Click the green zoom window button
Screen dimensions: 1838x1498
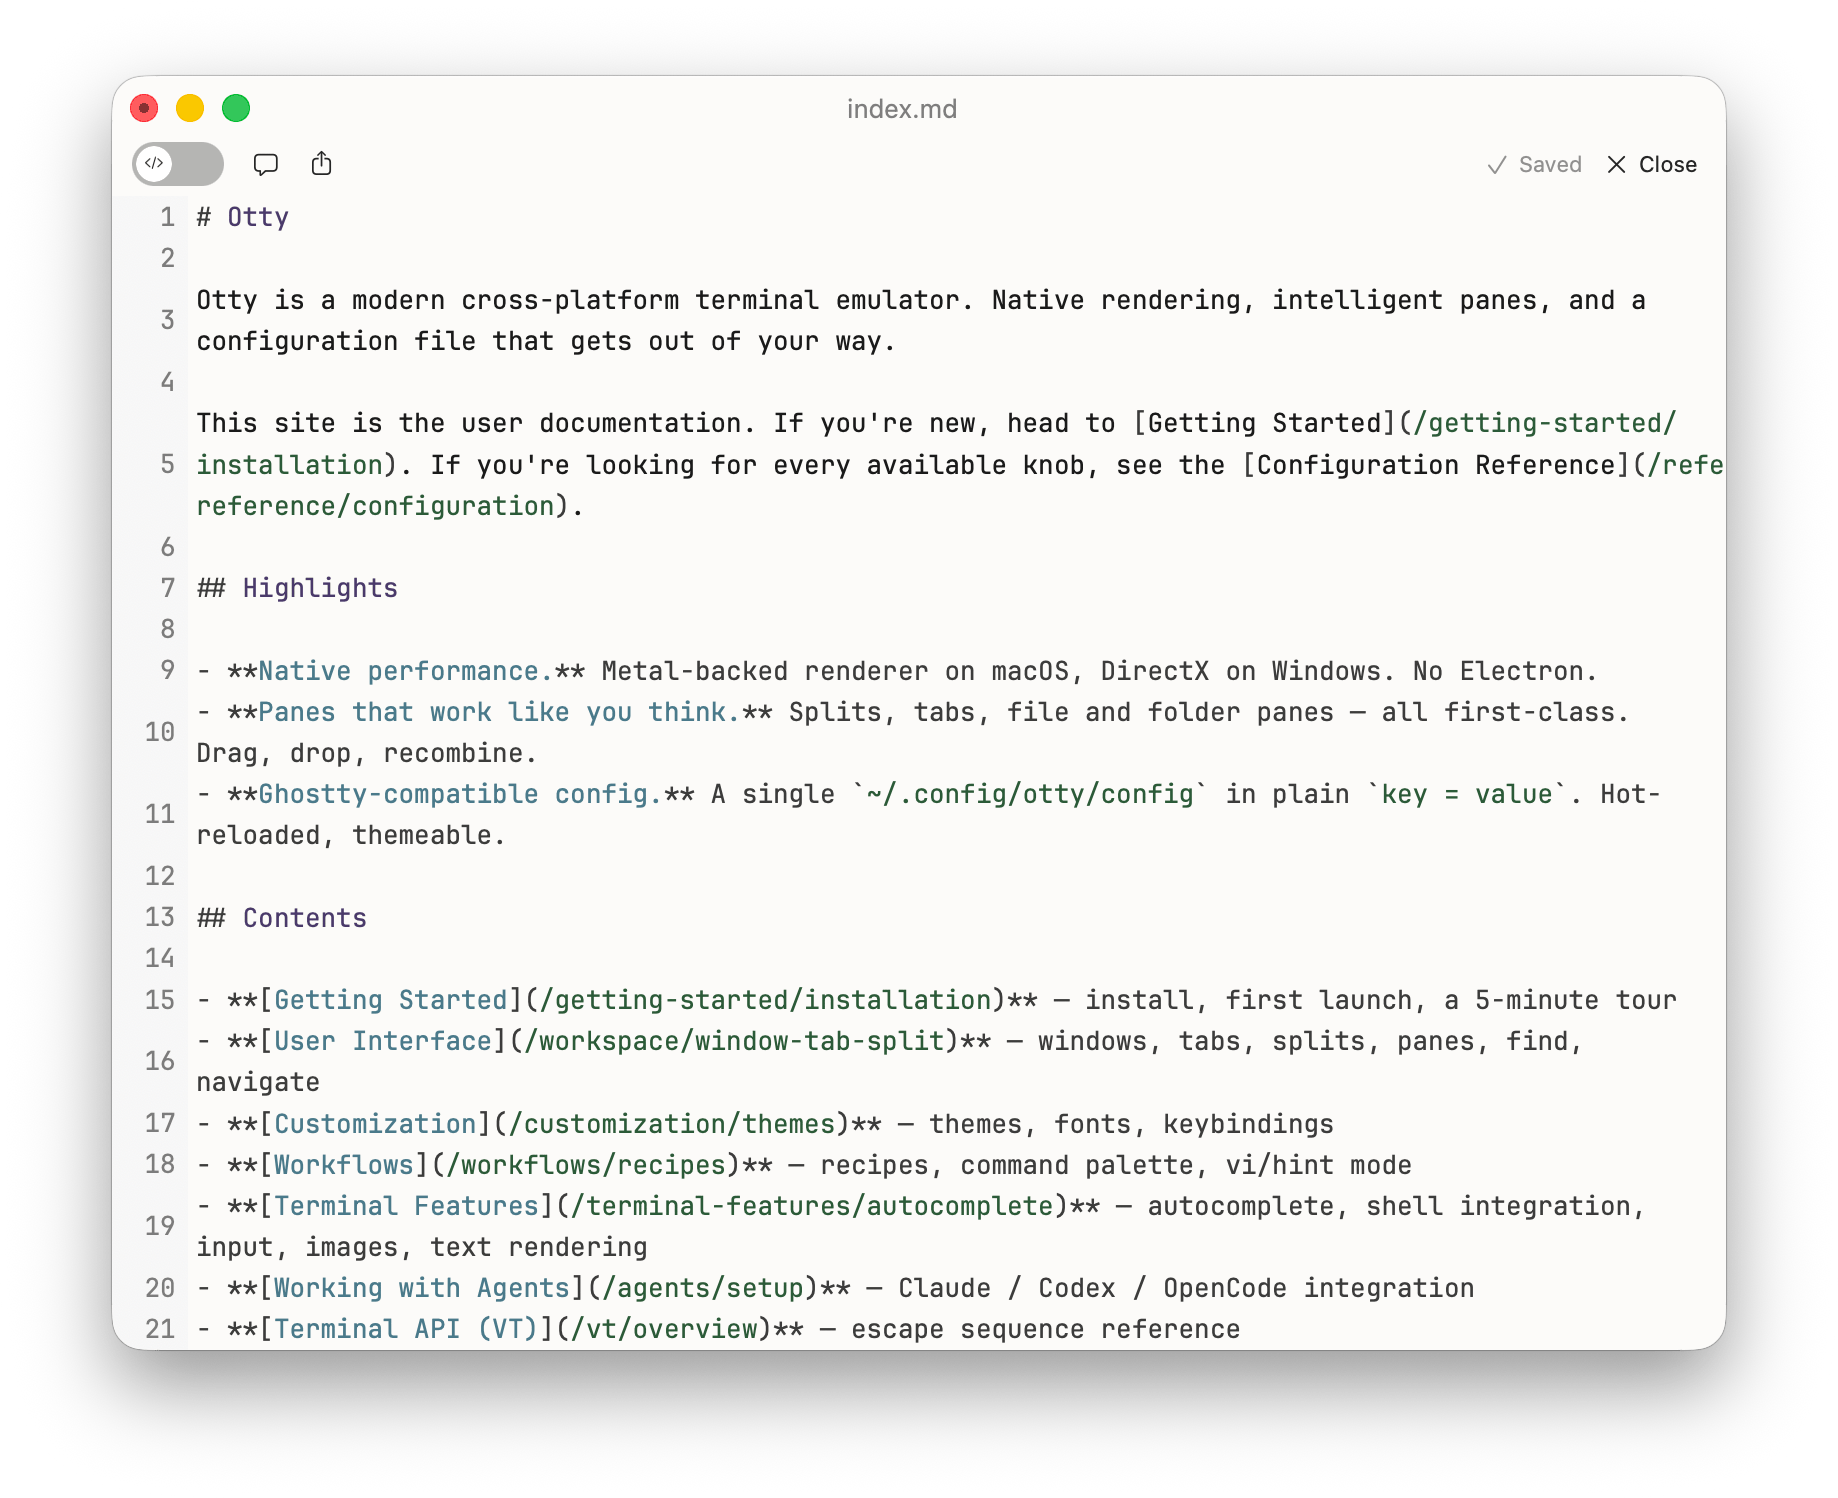coord(236,108)
